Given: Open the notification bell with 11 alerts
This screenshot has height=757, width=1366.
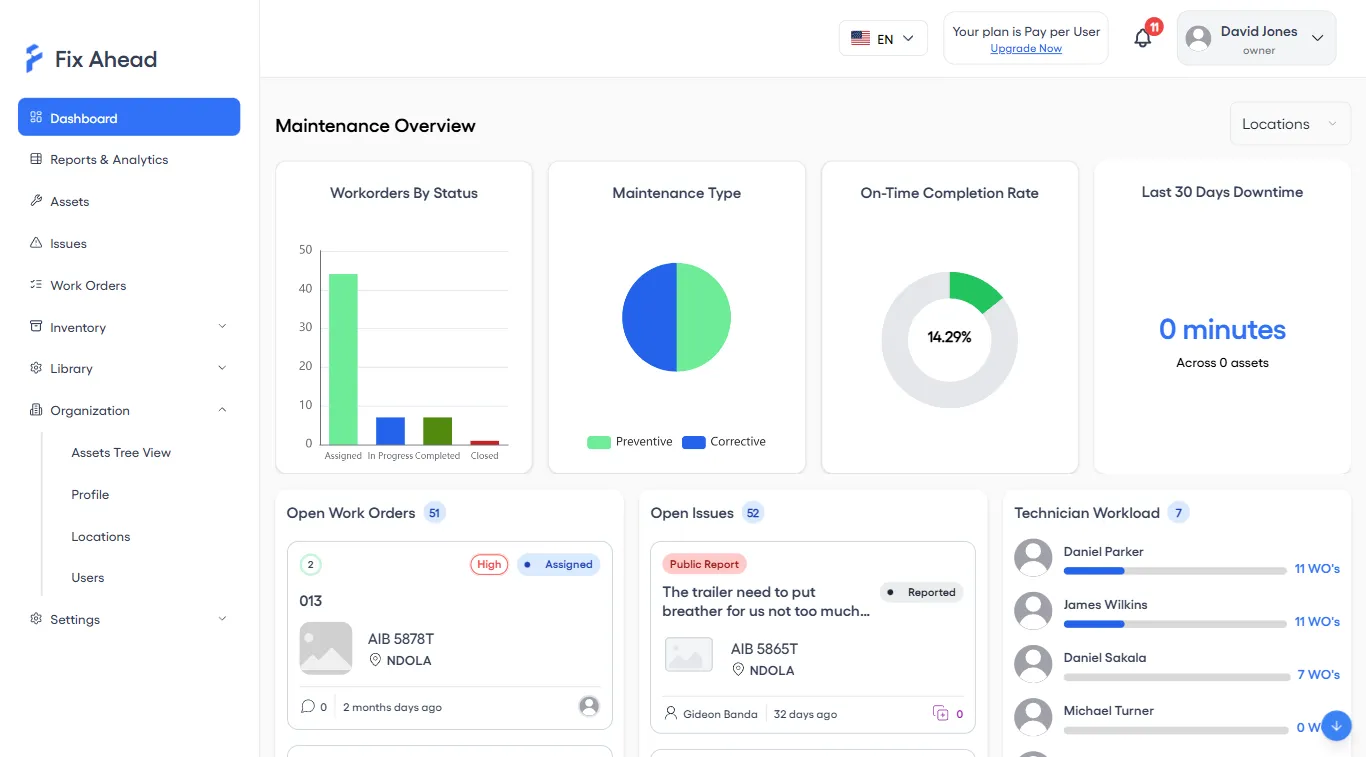Looking at the screenshot, I should [1142, 37].
